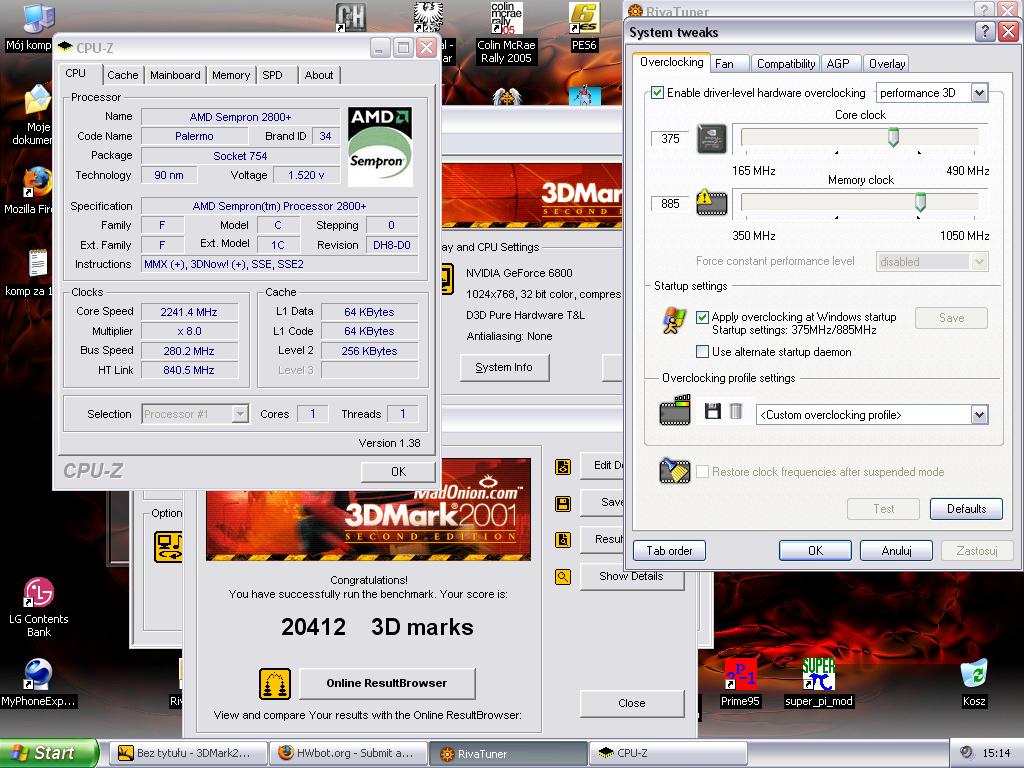Click OK button in CPU-Z window
1024x768 pixels.
point(398,472)
